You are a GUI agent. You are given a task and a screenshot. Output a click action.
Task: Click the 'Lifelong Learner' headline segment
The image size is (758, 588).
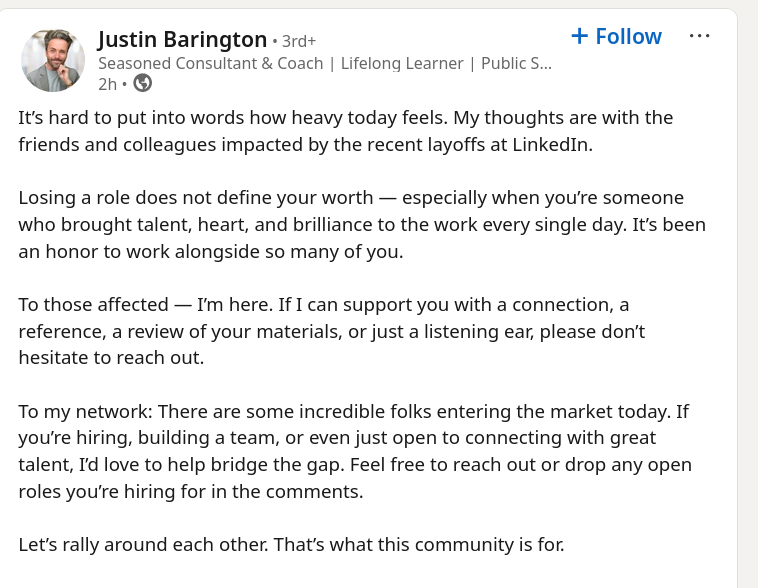[402, 63]
